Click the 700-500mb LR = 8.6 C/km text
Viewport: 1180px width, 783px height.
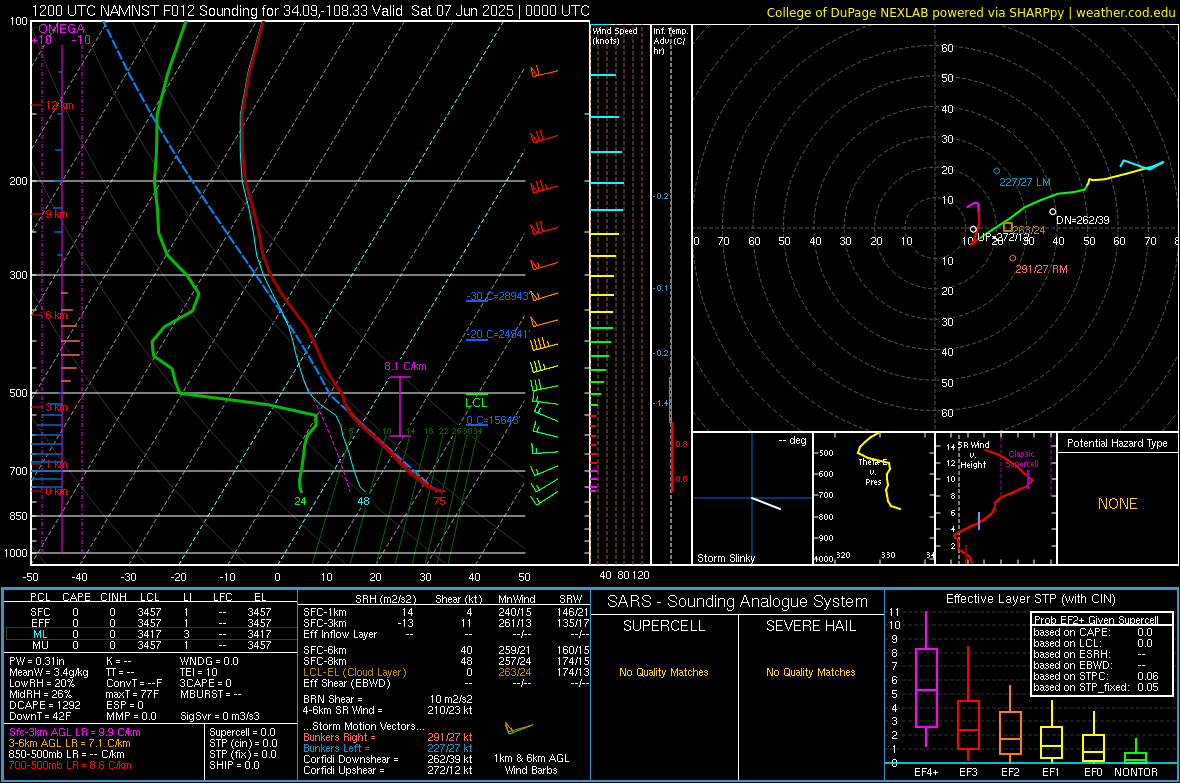[70, 765]
